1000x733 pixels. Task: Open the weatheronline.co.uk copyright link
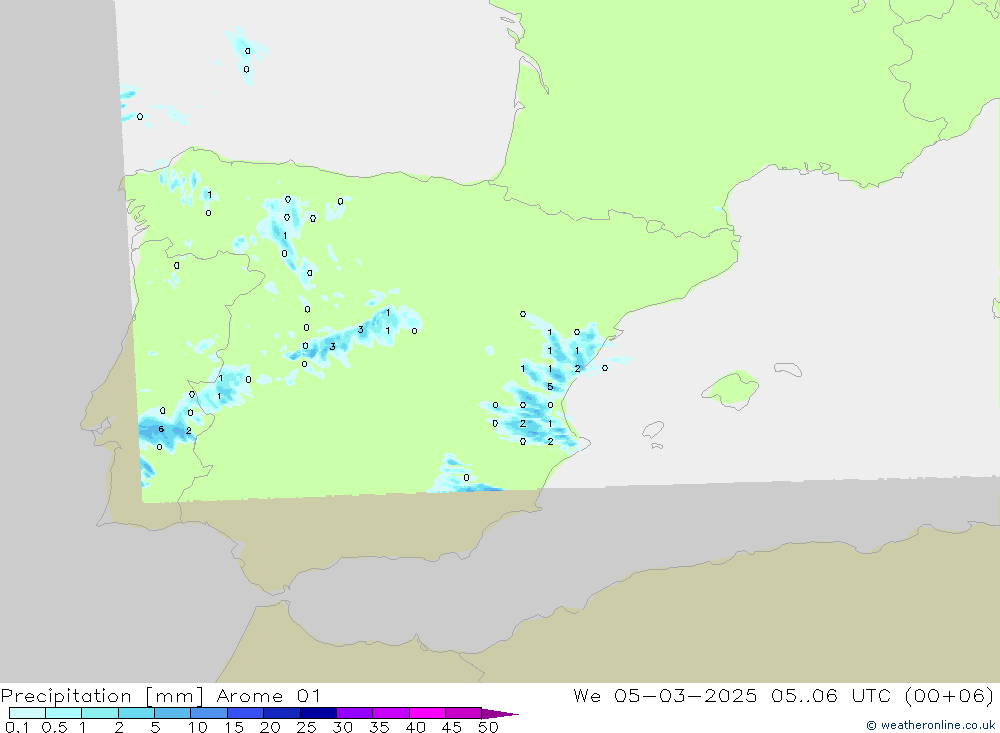[x=930, y=725]
